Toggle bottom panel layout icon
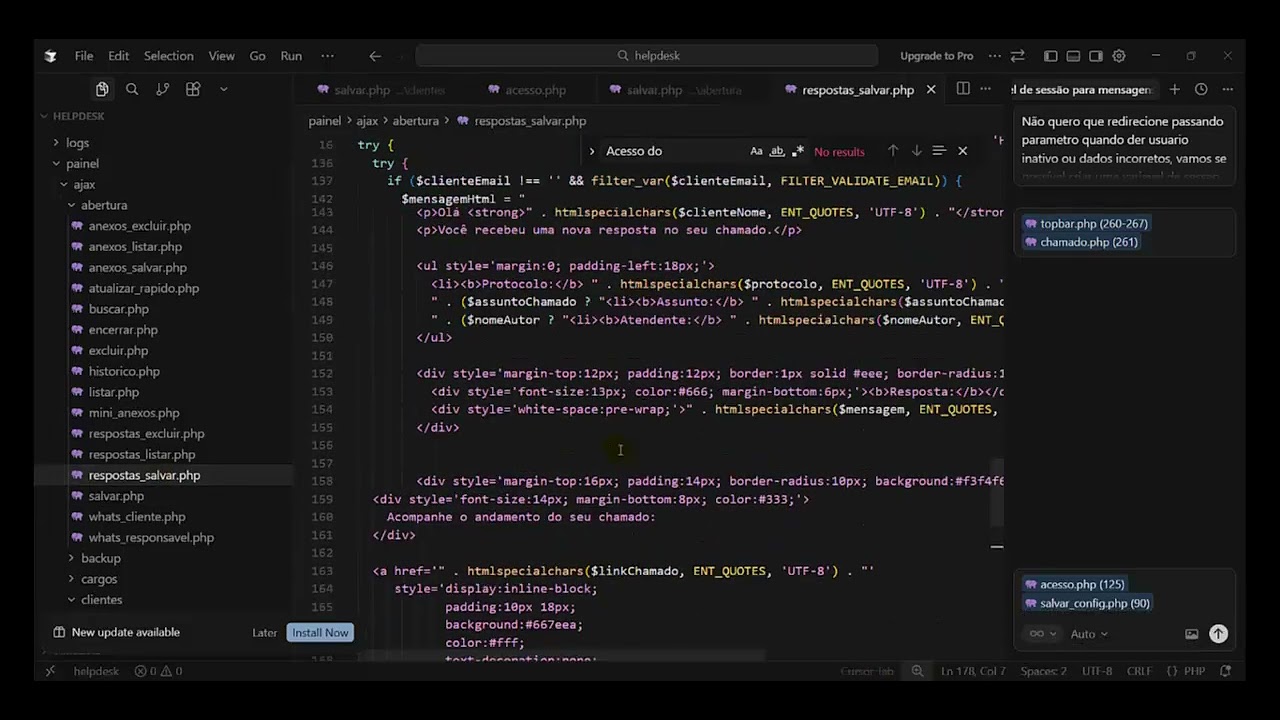This screenshot has width=1280, height=720. point(1073,56)
